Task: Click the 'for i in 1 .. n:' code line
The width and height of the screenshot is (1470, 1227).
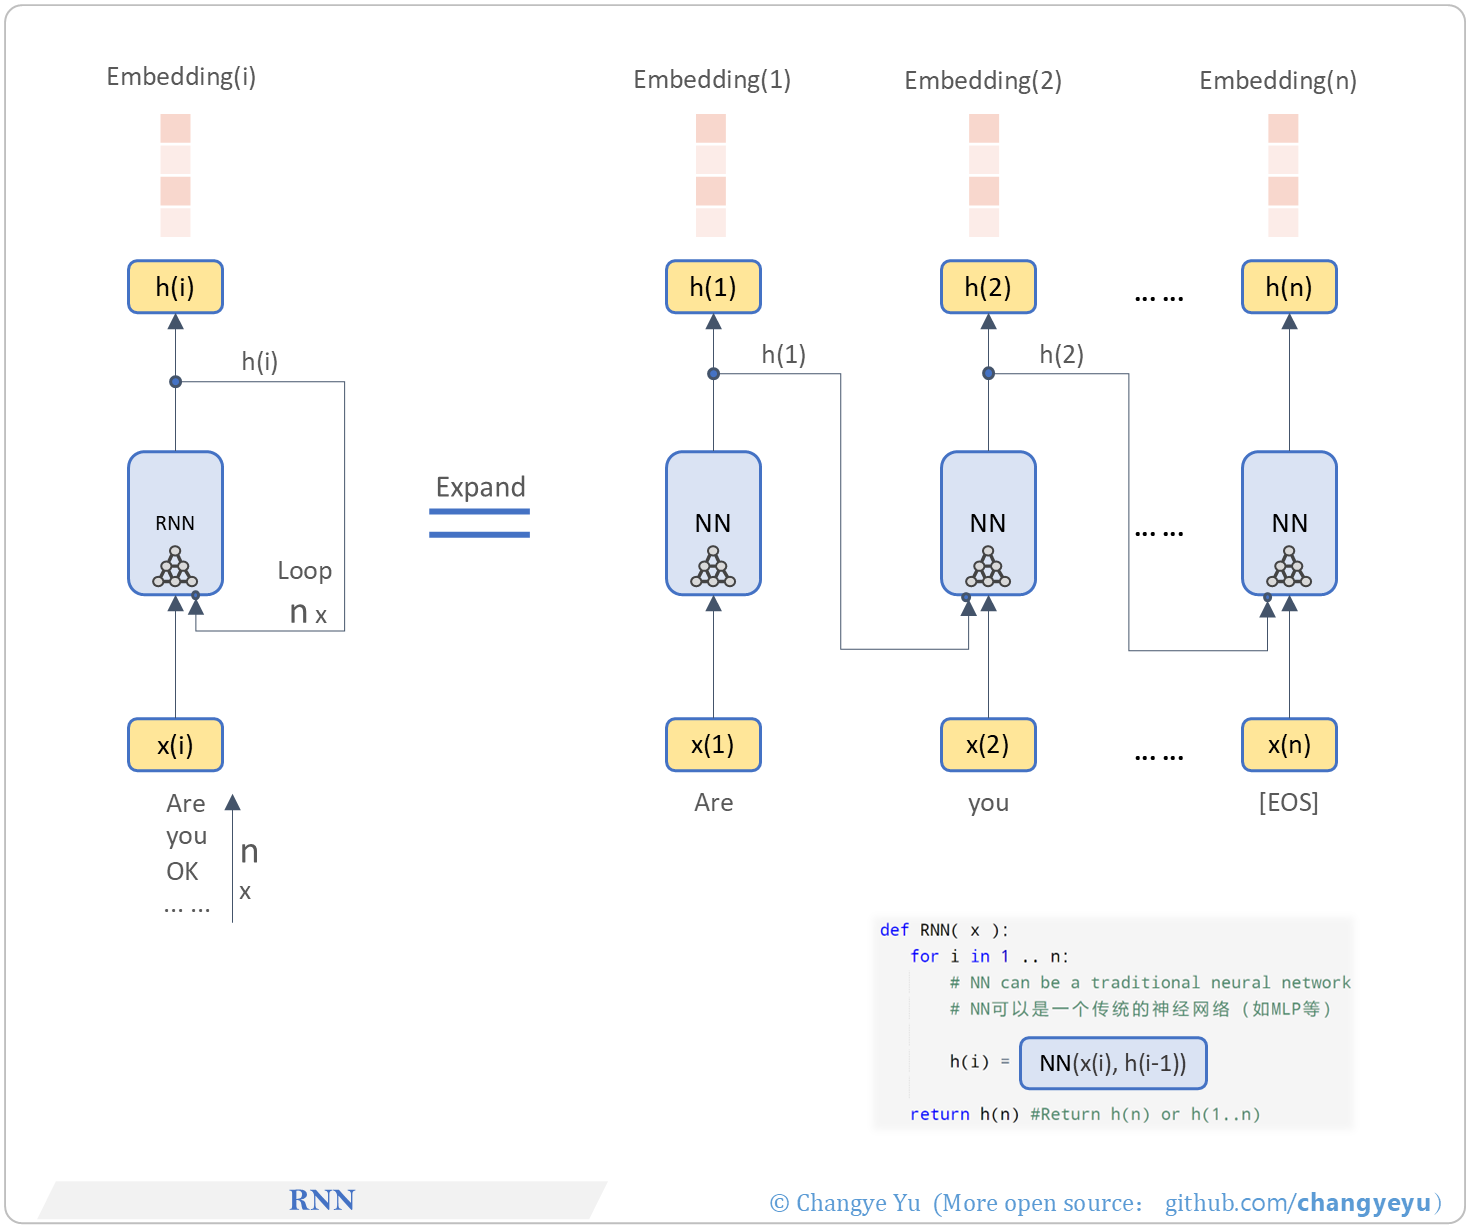Action: tap(989, 956)
